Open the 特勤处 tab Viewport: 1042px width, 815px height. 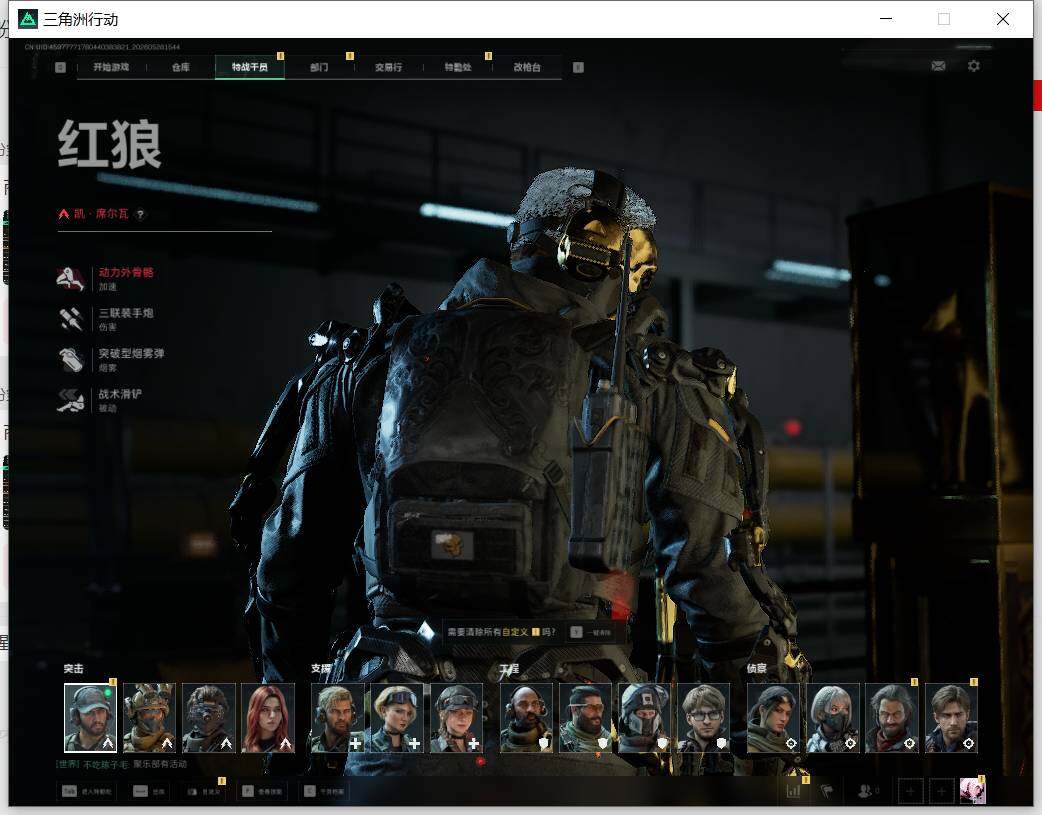458,67
